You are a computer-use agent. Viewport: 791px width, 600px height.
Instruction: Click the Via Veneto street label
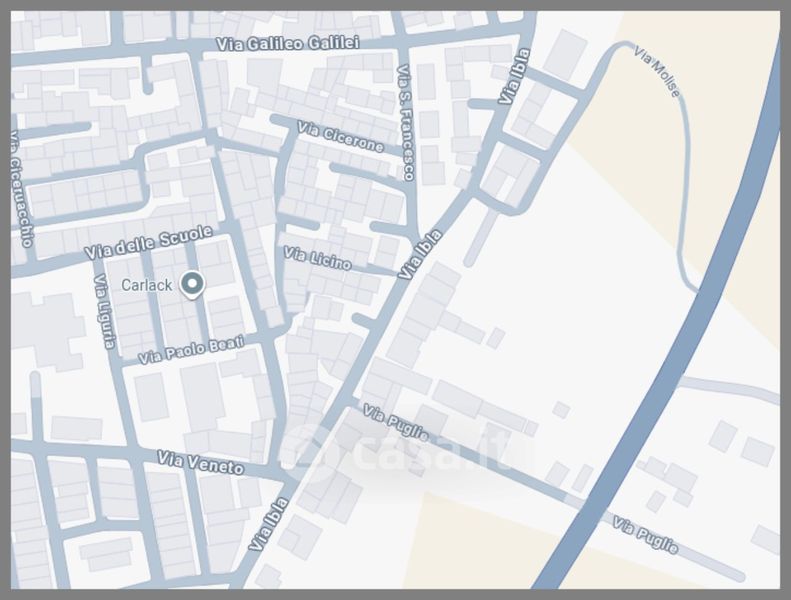pos(200,463)
